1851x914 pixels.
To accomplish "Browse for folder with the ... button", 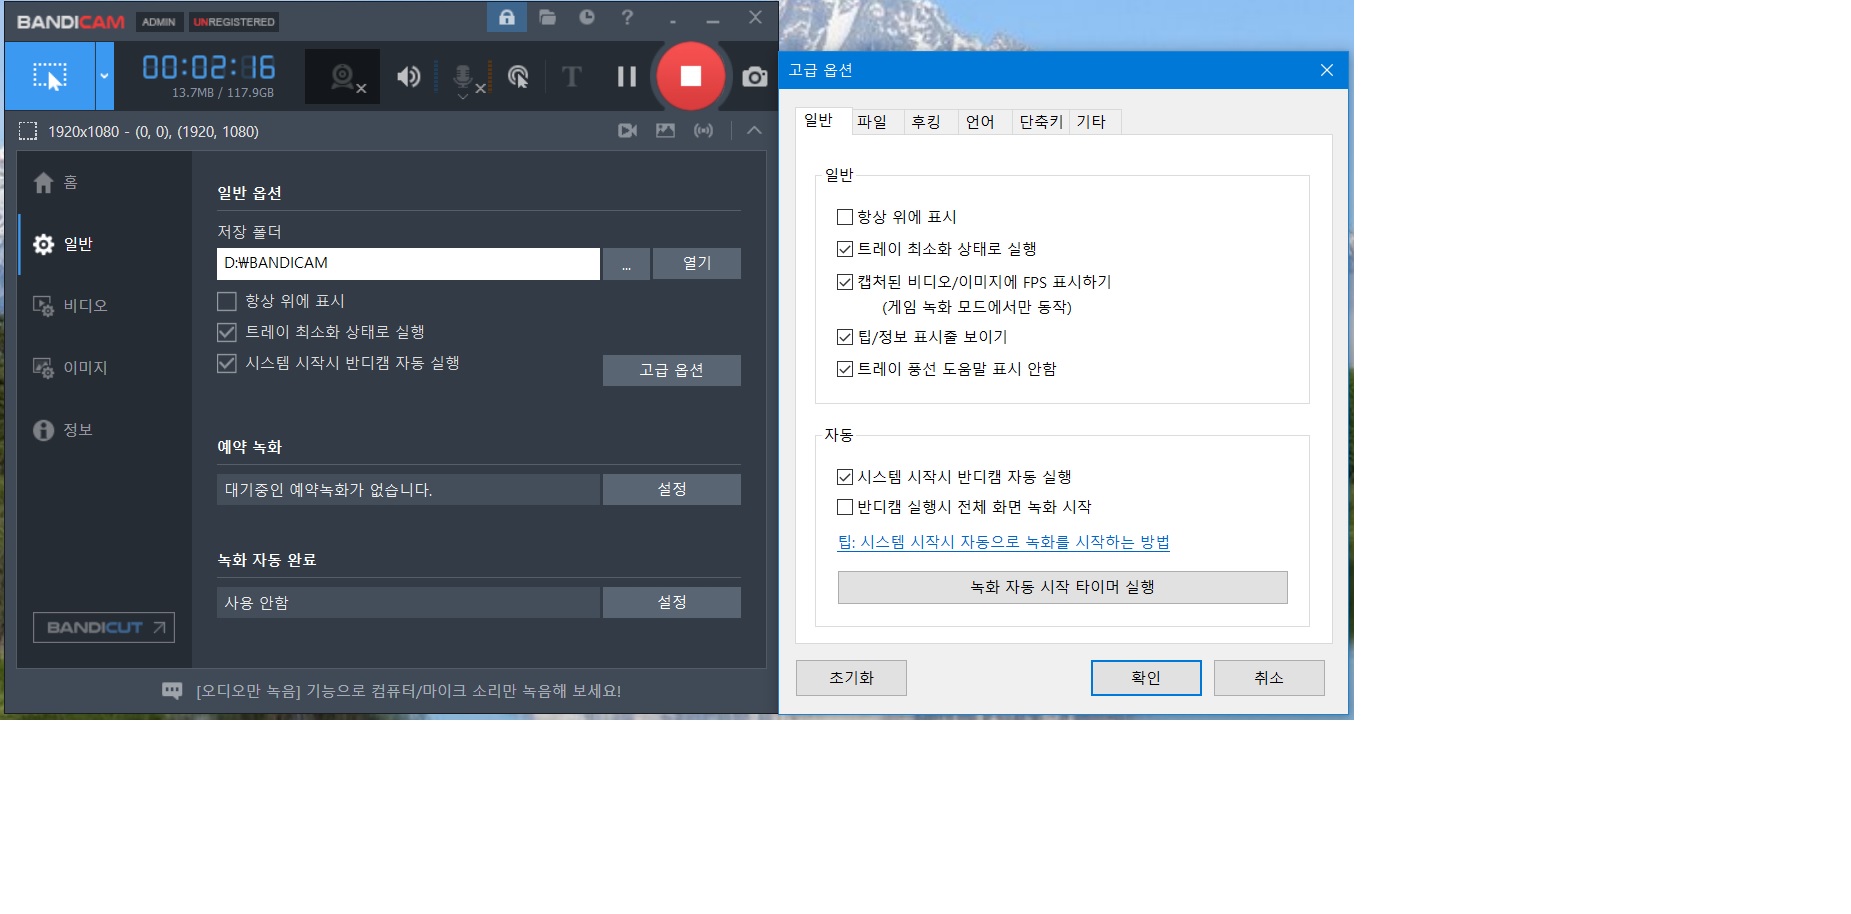I will 626,263.
